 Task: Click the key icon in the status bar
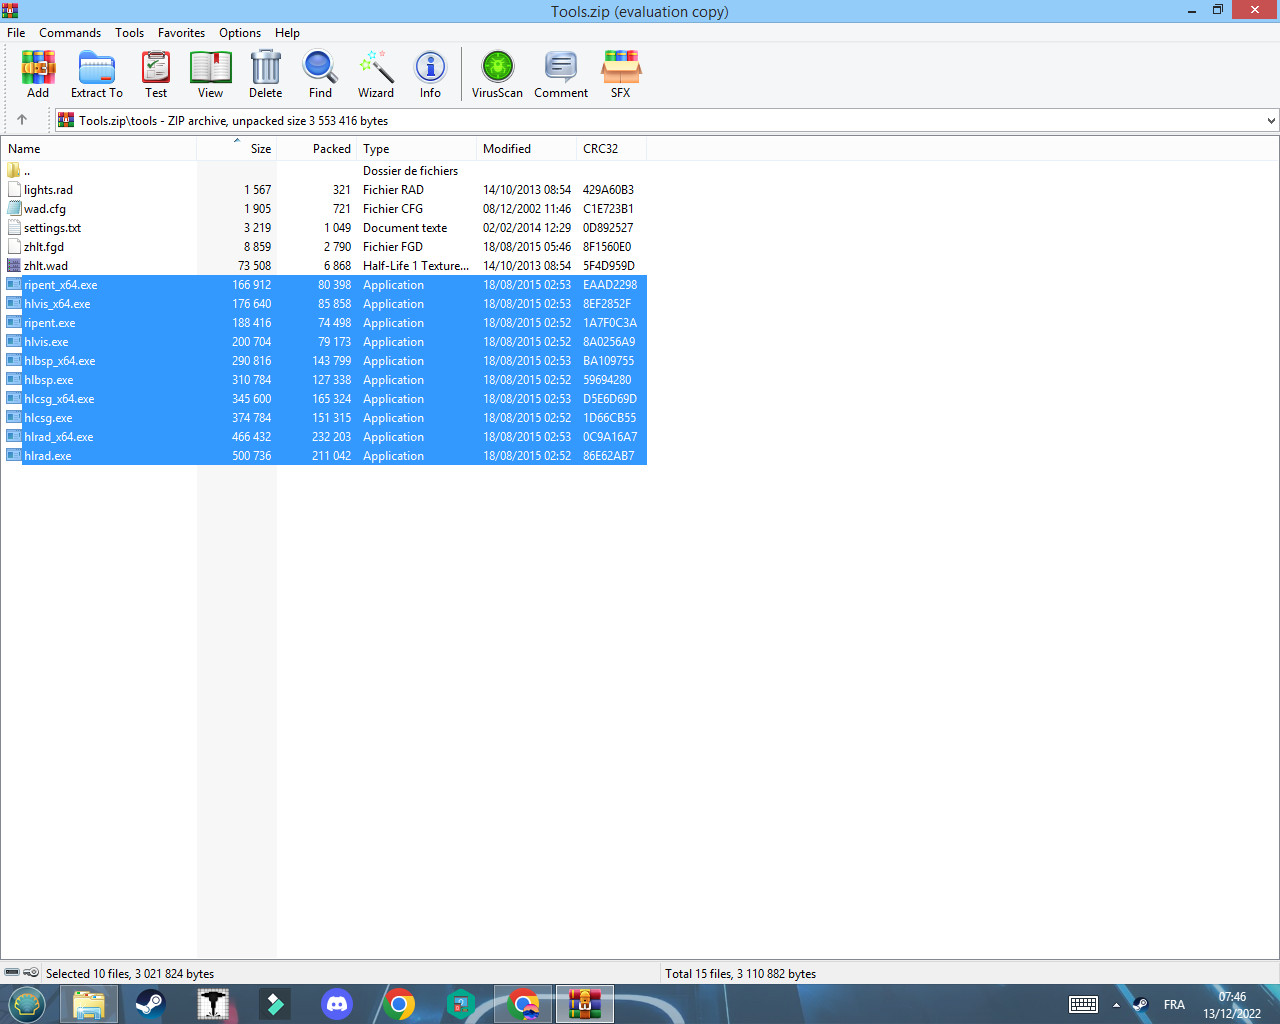point(31,972)
